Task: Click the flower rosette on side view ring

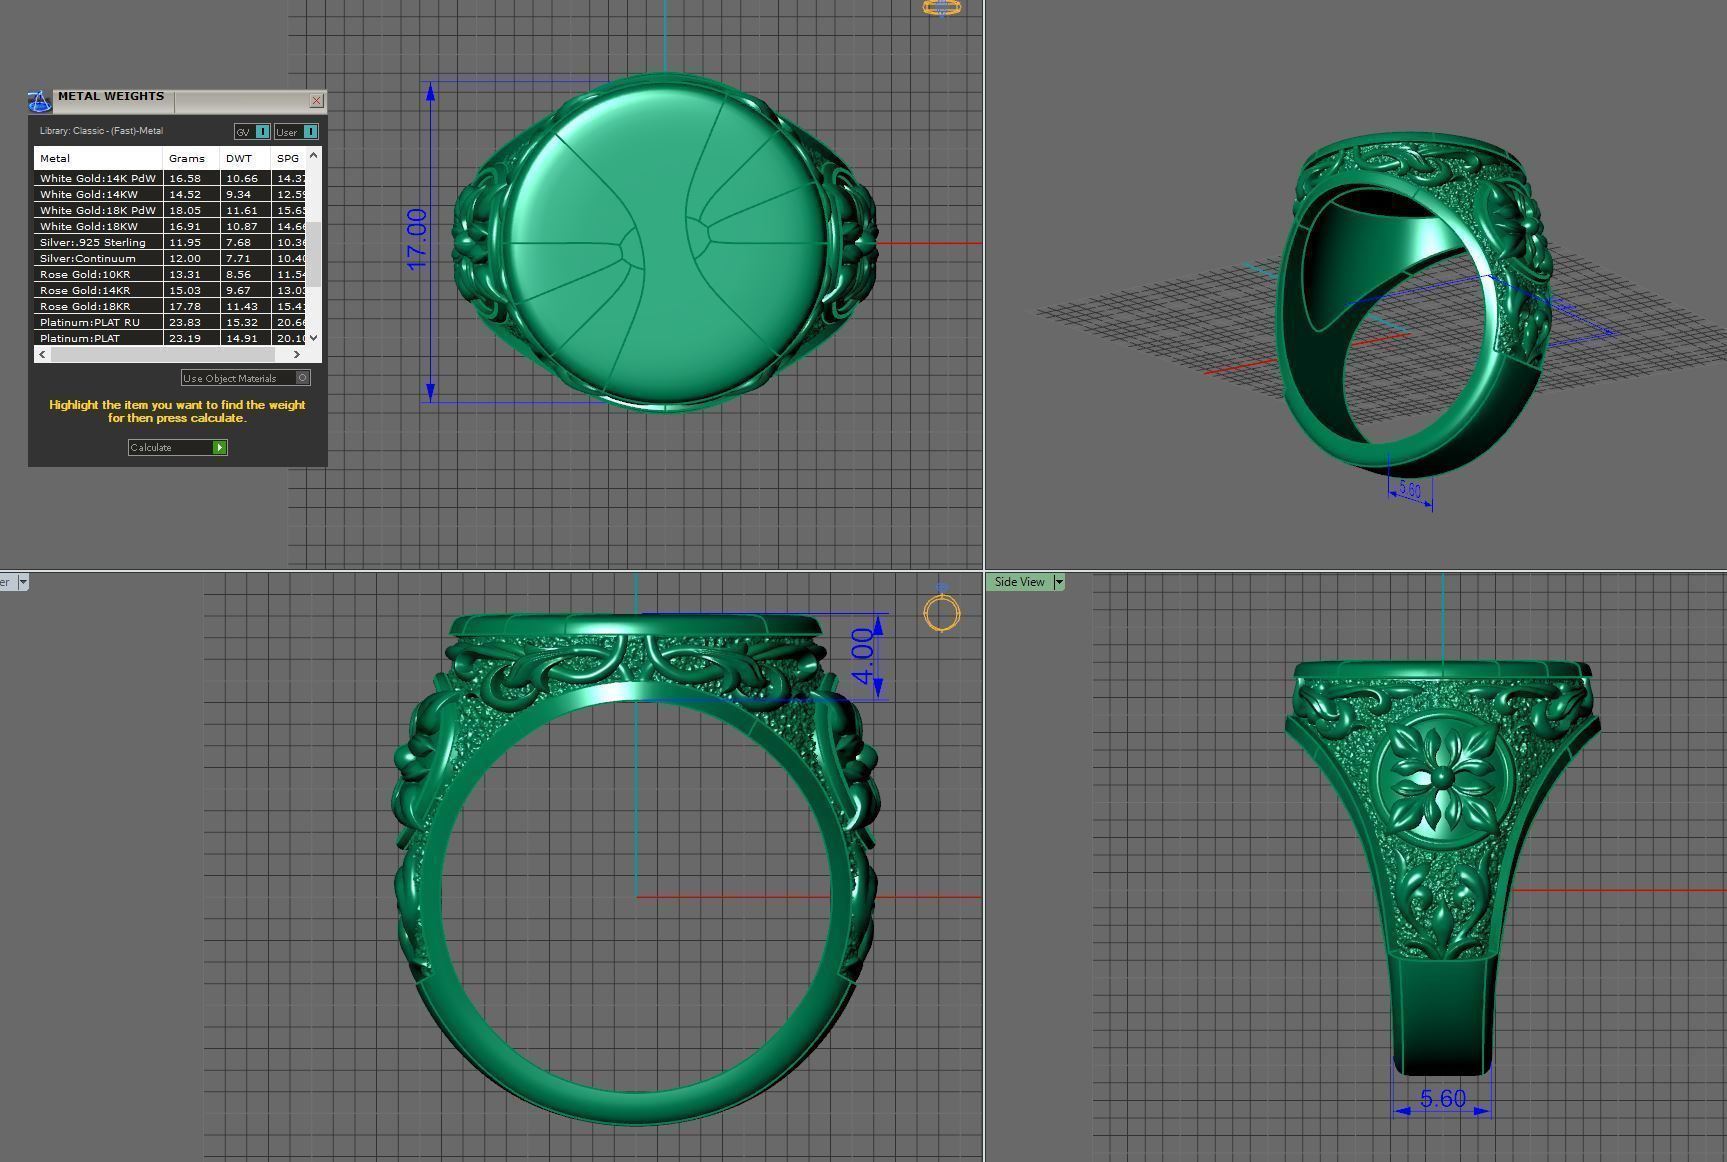Action: point(1441,778)
